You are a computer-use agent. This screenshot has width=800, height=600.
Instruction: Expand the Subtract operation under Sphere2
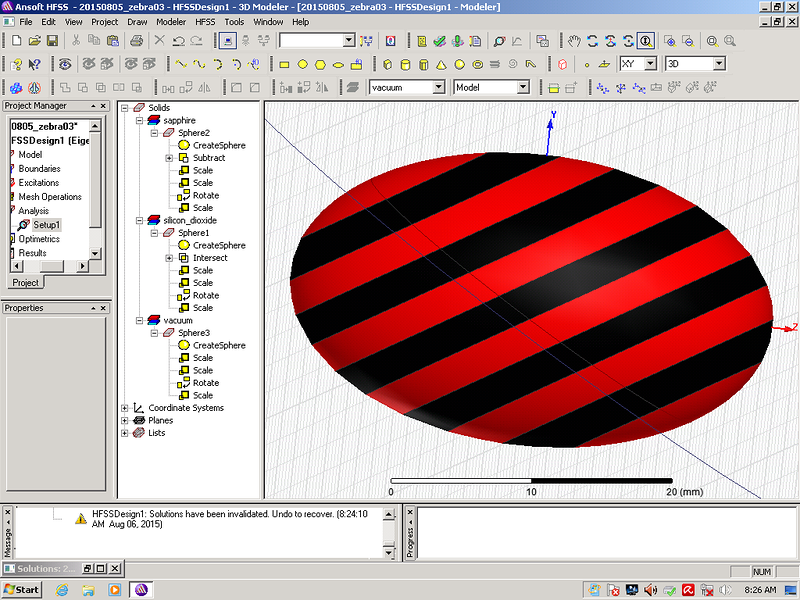(169, 158)
